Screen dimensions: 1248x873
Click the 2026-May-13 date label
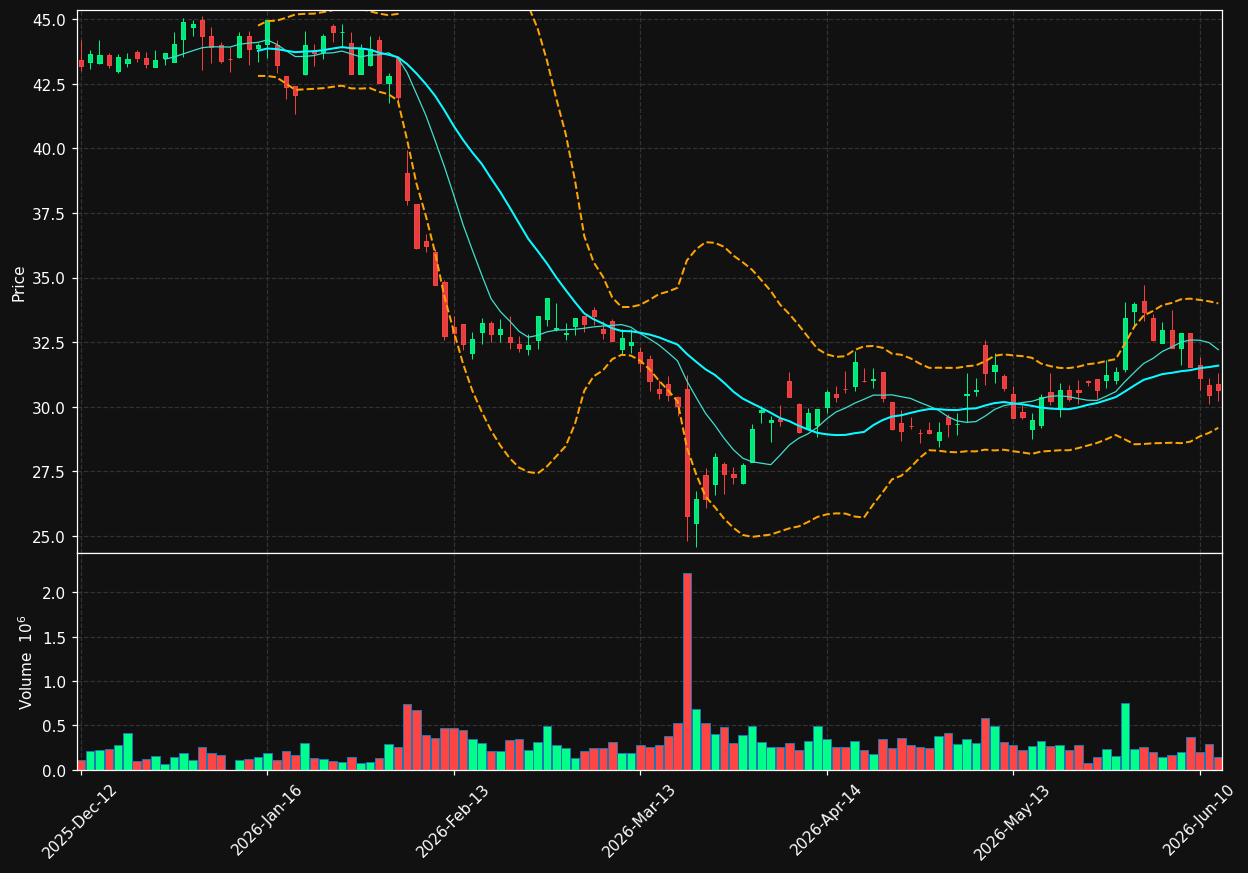(1013, 821)
